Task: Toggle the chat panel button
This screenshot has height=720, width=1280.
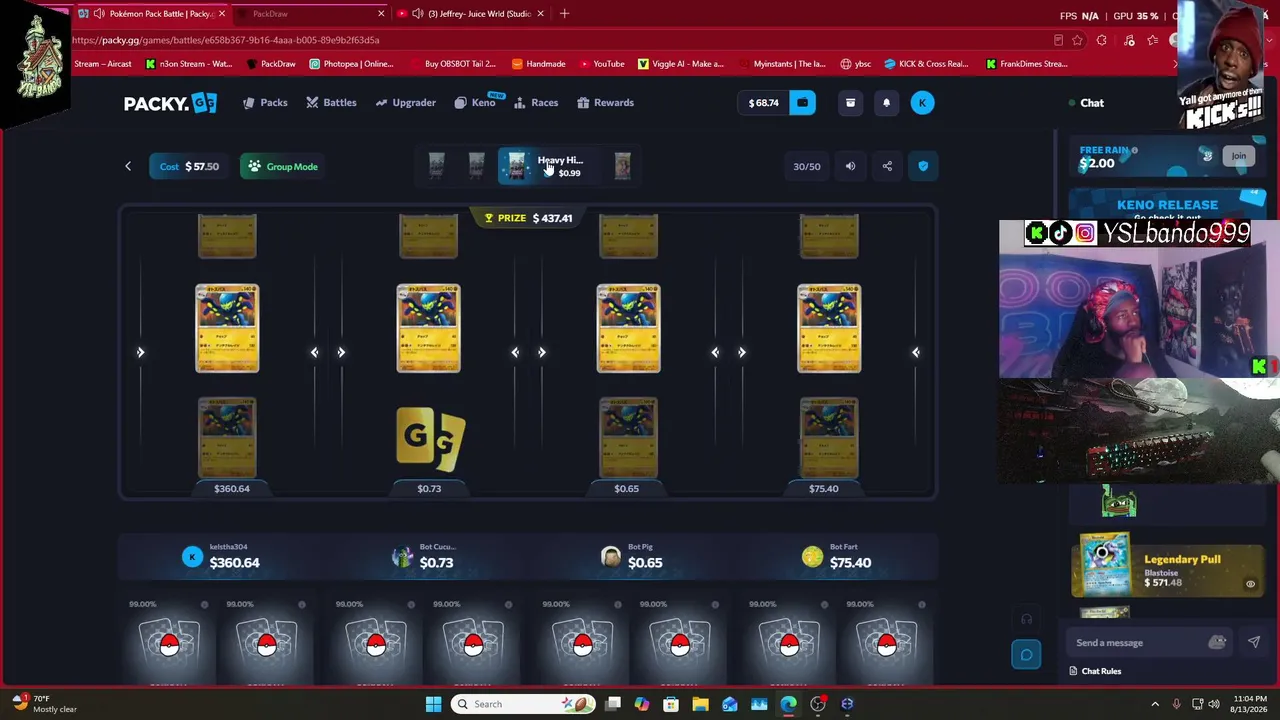Action: [1026, 655]
